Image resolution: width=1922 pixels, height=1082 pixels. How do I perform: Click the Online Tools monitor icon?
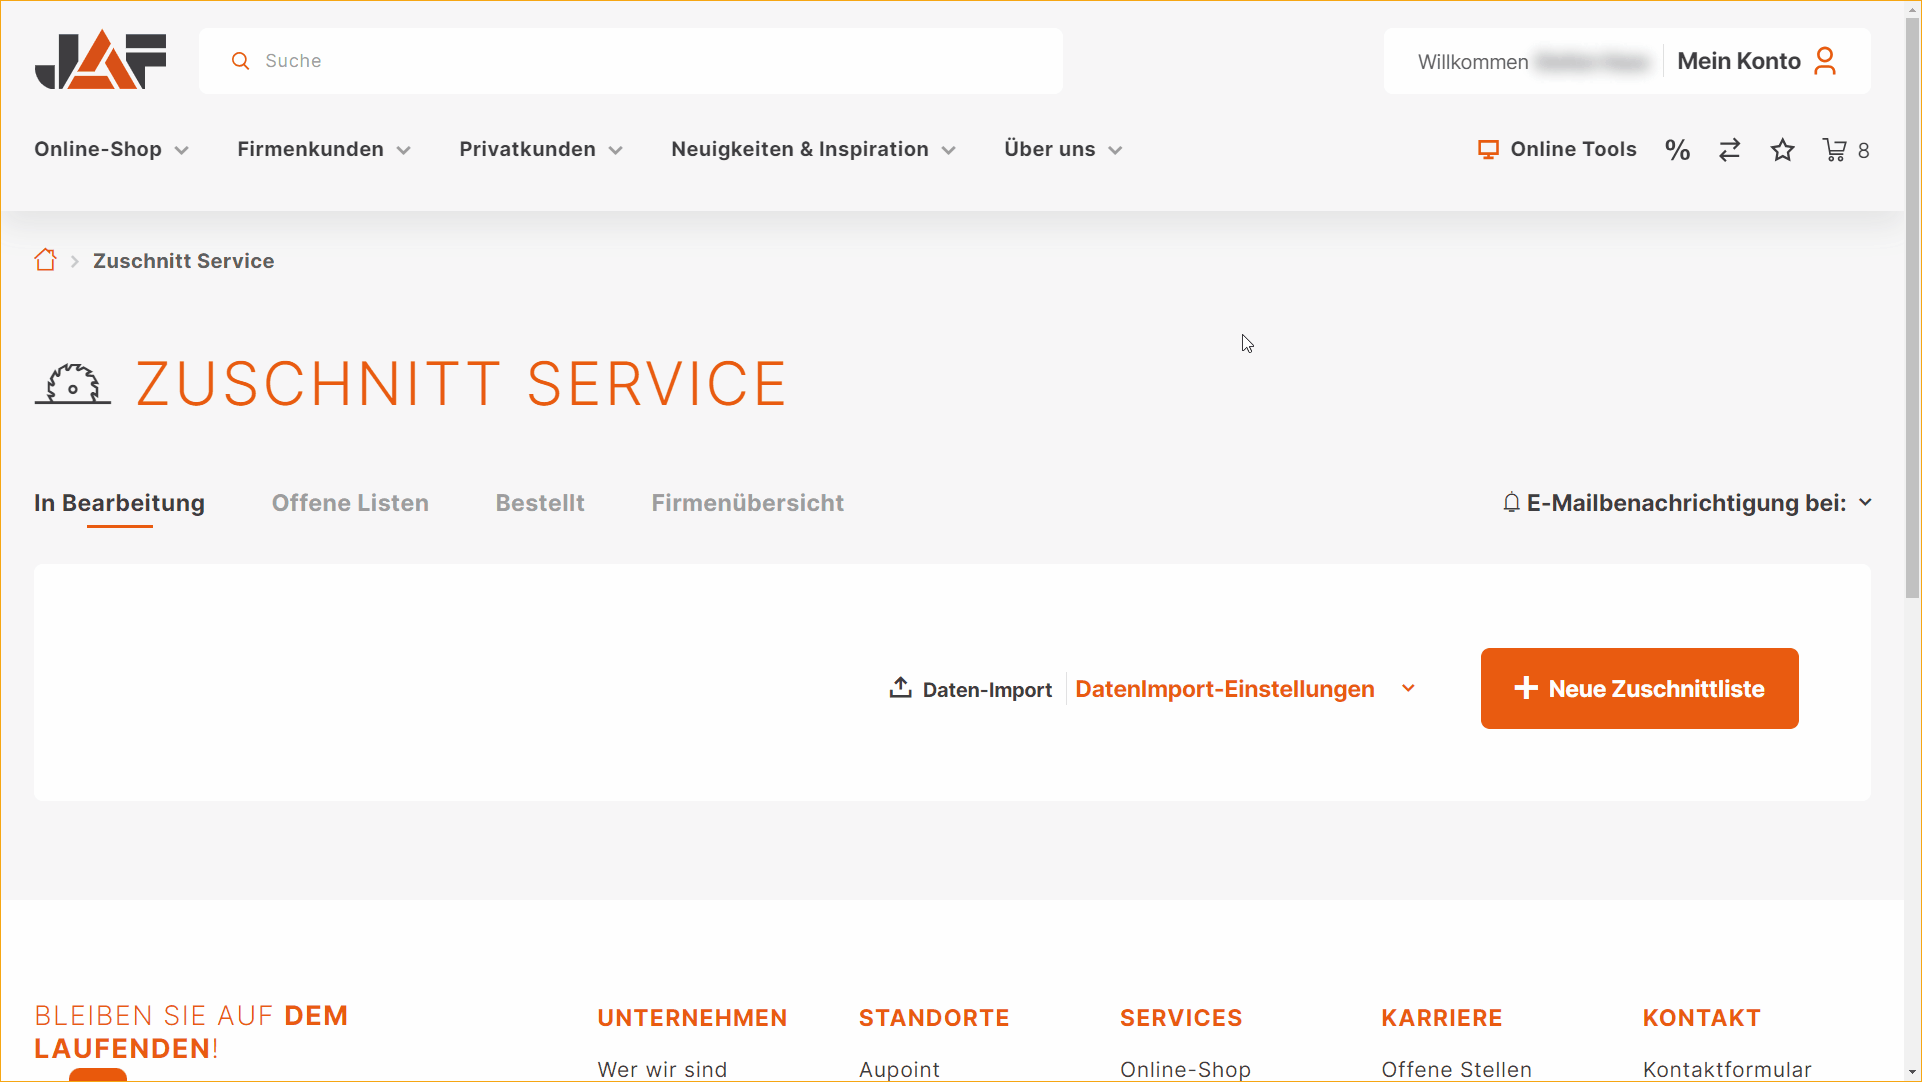click(1488, 150)
